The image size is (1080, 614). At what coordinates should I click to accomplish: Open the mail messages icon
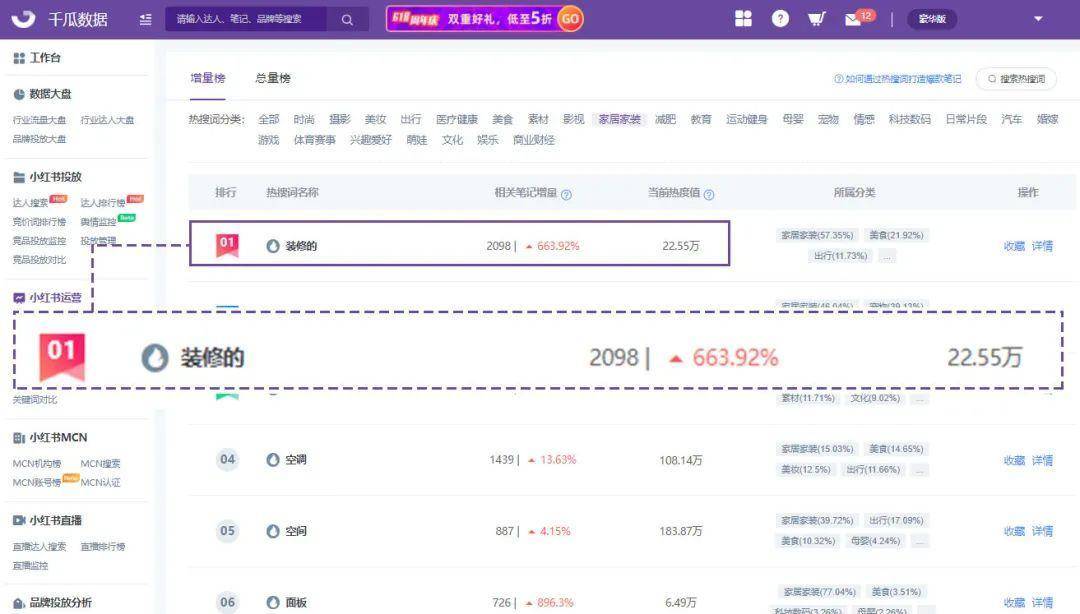[x=853, y=19]
